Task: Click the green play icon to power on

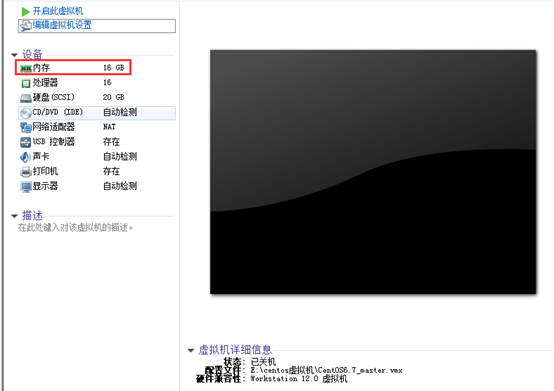Action: pyautogui.click(x=25, y=12)
